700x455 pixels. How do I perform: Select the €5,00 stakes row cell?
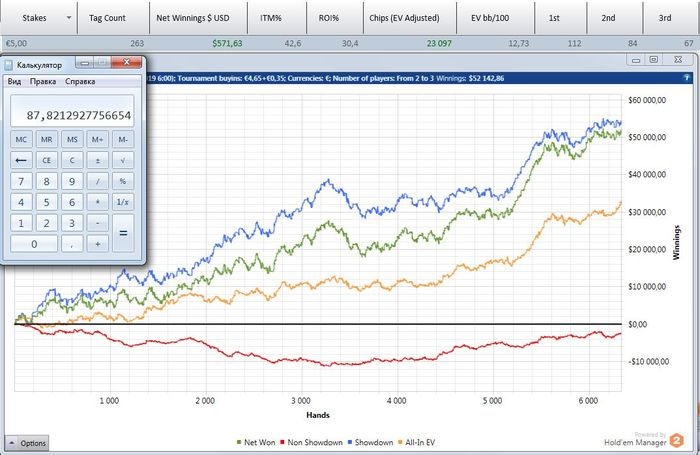coord(17,43)
